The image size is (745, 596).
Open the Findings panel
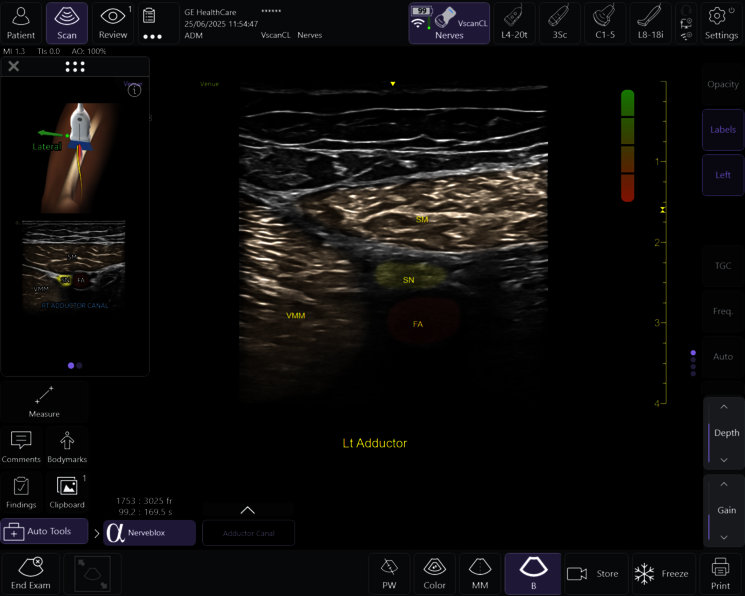point(21,492)
